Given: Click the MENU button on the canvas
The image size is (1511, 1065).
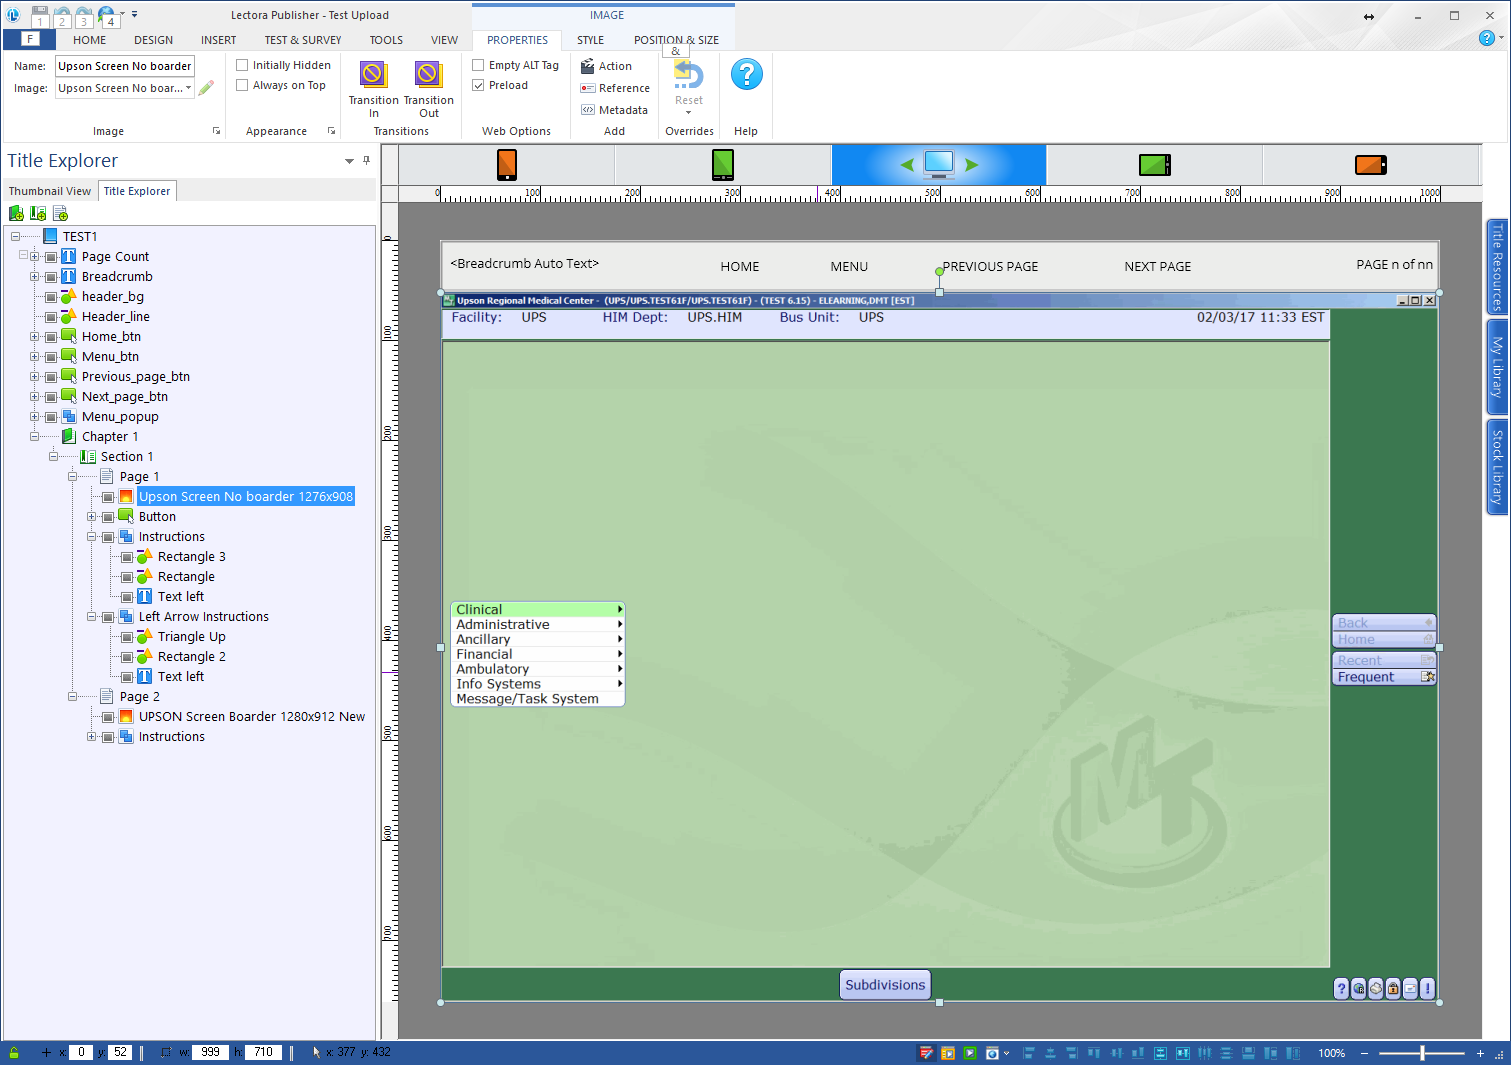Looking at the screenshot, I should pos(849,267).
